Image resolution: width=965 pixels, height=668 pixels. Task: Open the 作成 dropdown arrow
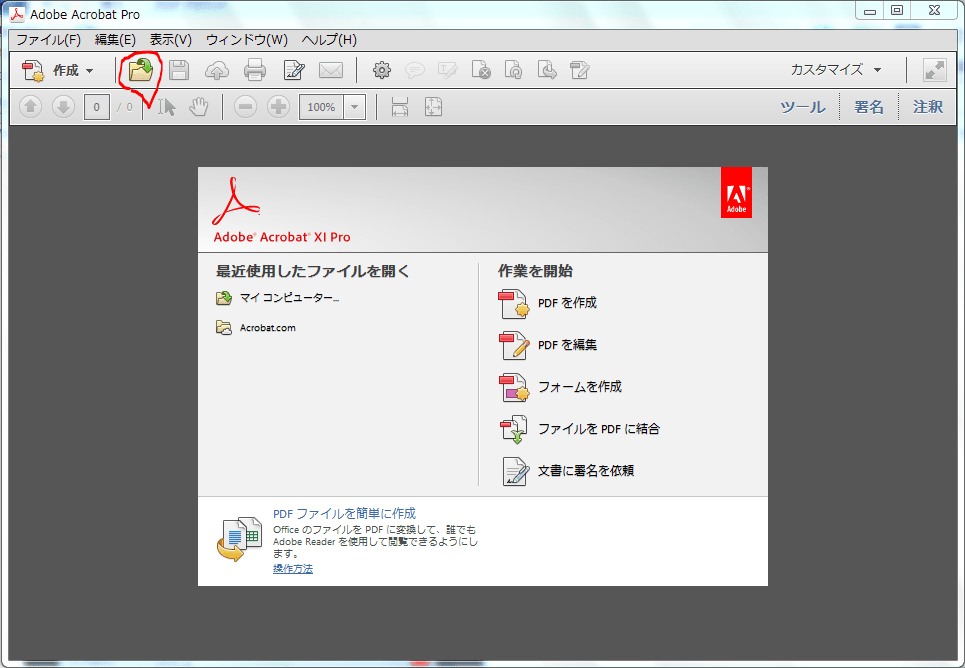(x=90, y=71)
